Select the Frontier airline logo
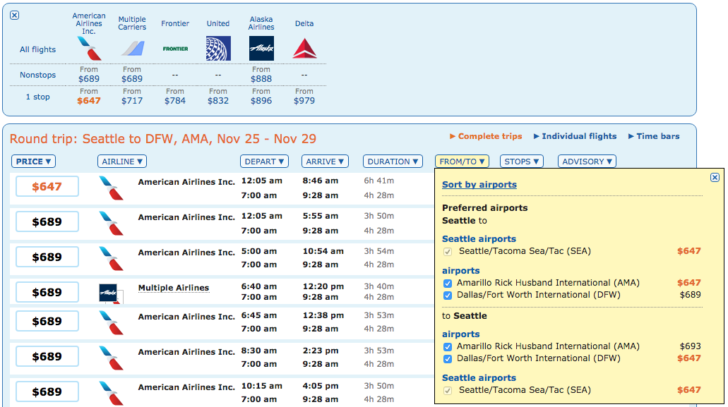 coord(175,48)
